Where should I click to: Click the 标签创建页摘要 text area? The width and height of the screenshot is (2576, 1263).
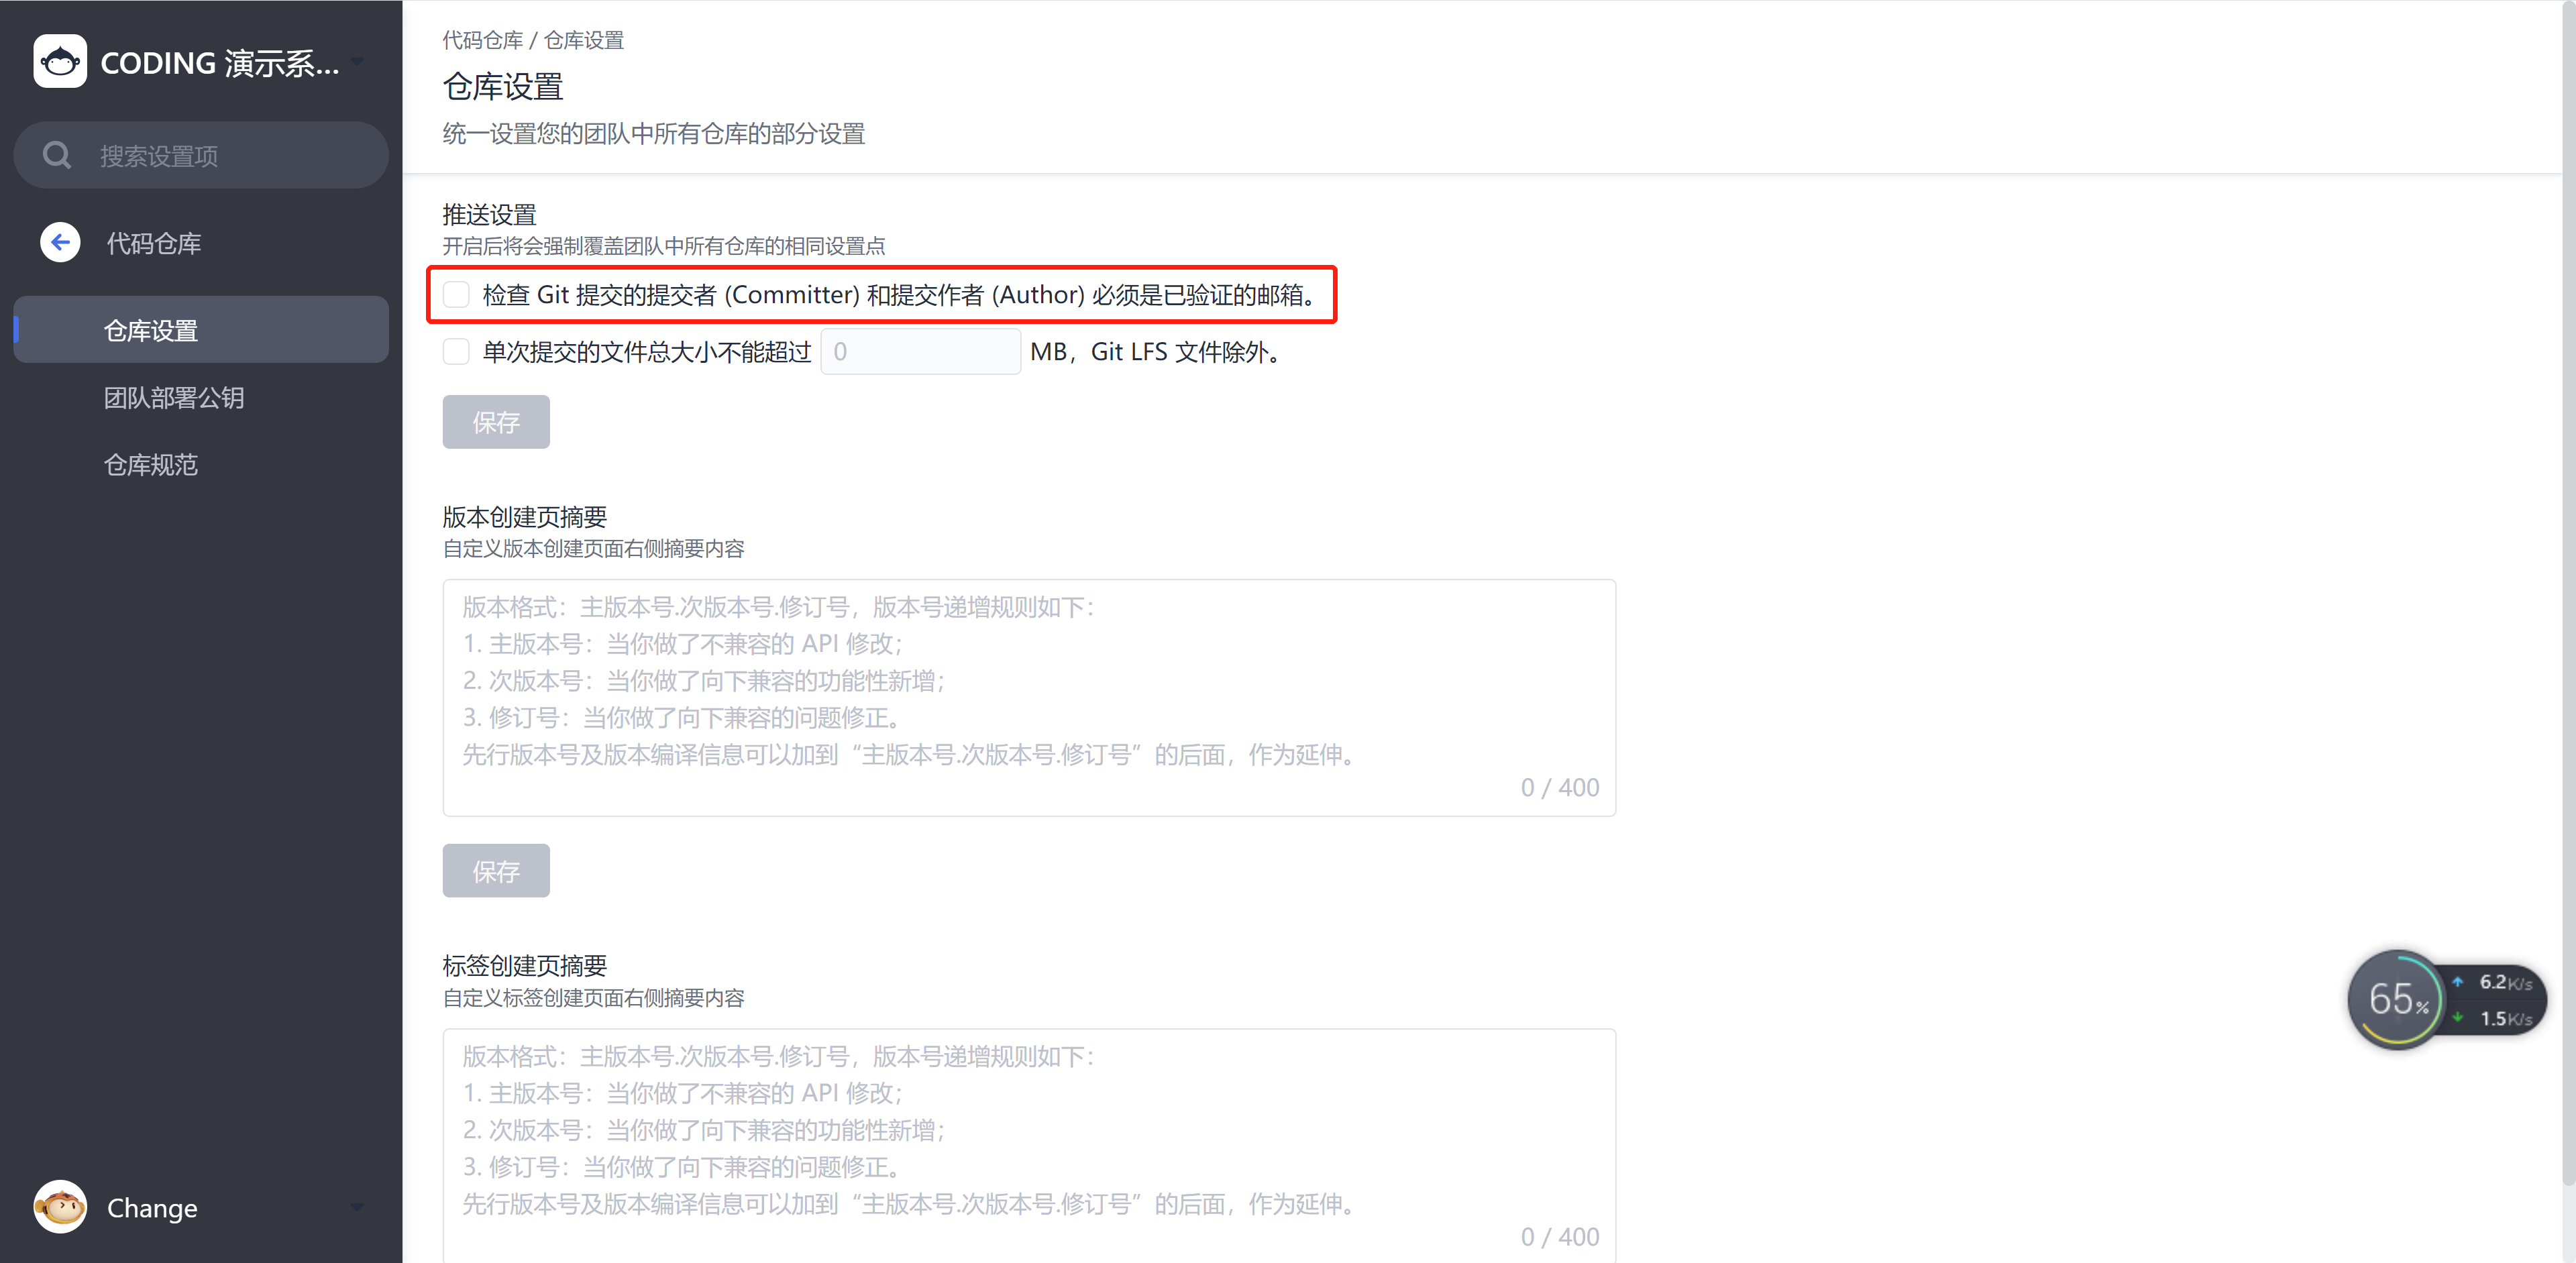click(x=1029, y=1146)
